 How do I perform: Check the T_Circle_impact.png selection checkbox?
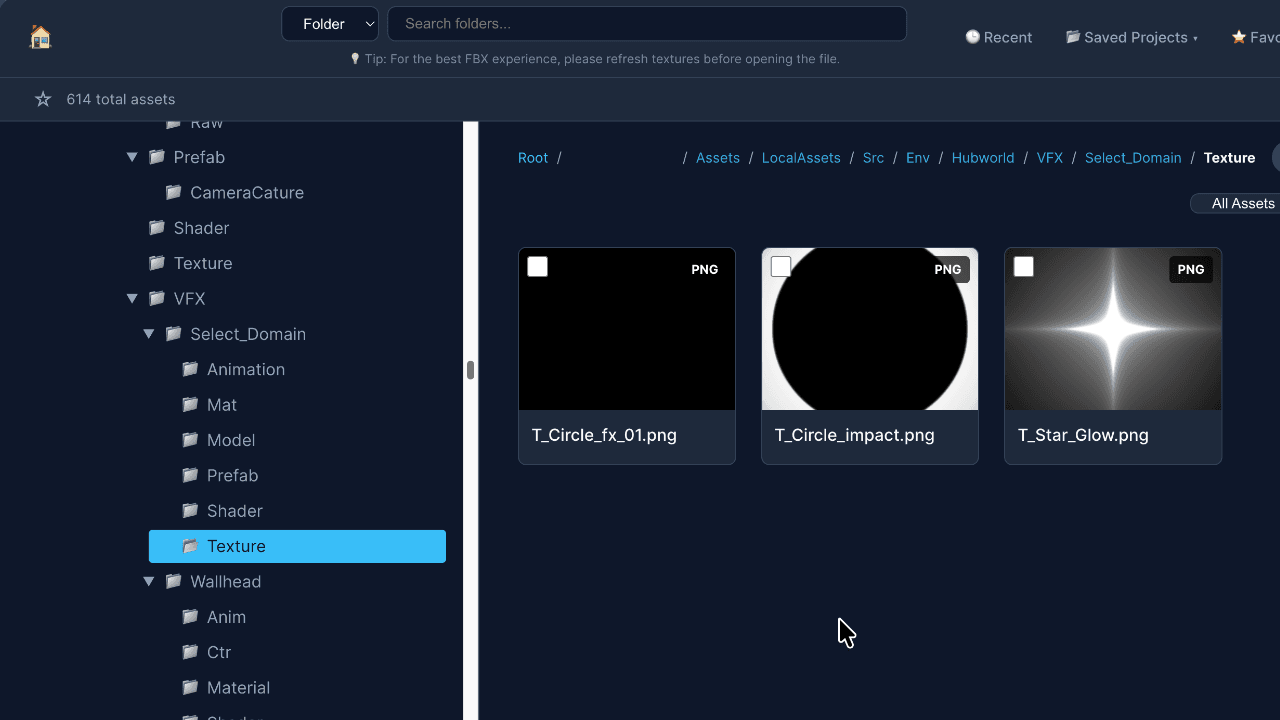pos(780,266)
